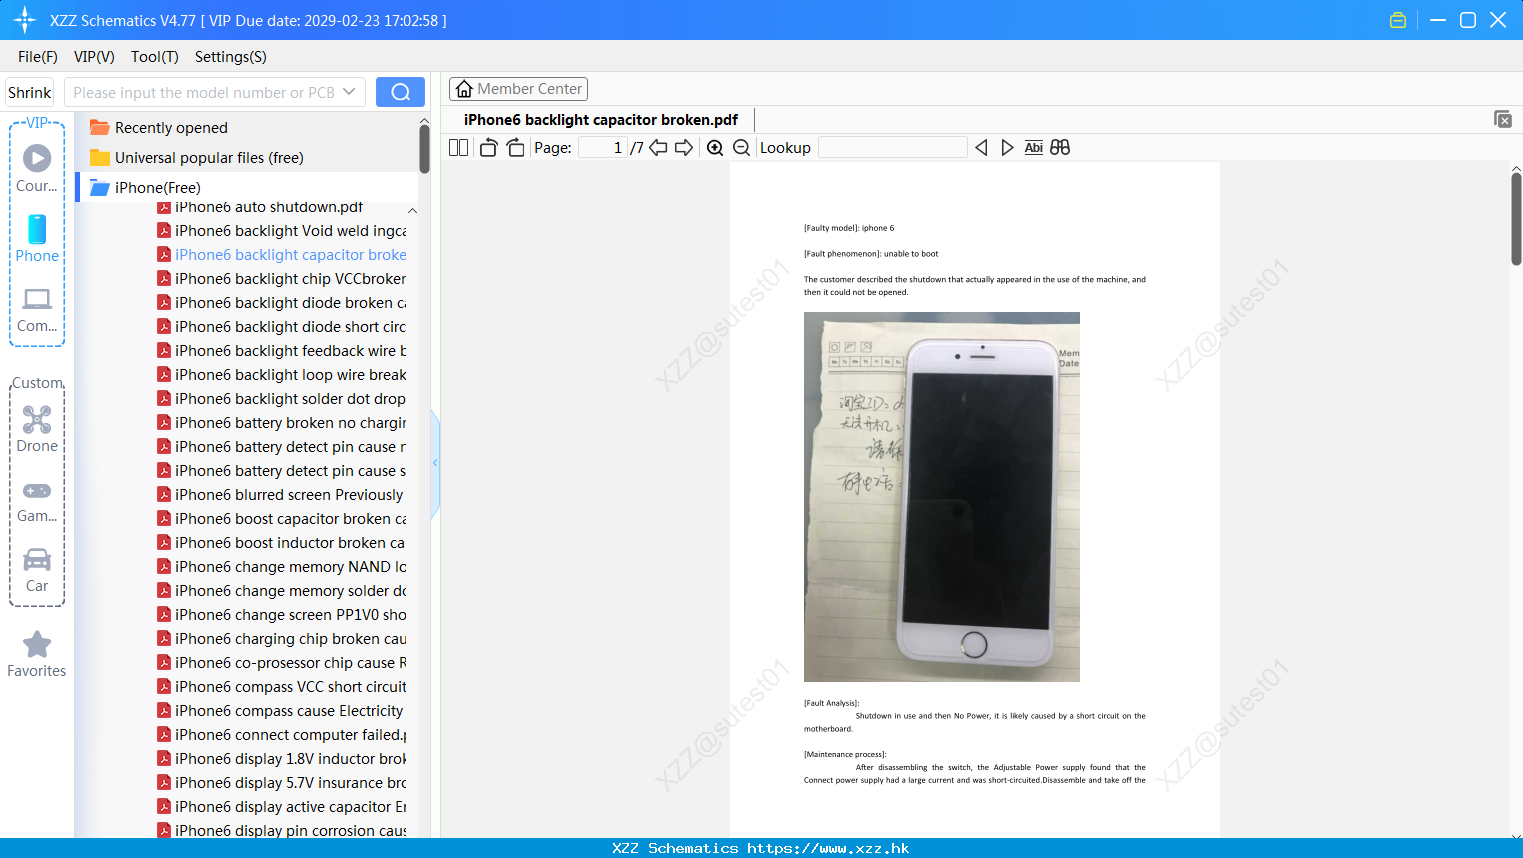Click the PDF viewer vertical scrollbar thumb
This screenshot has width=1523, height=858.
(1516, 218)
